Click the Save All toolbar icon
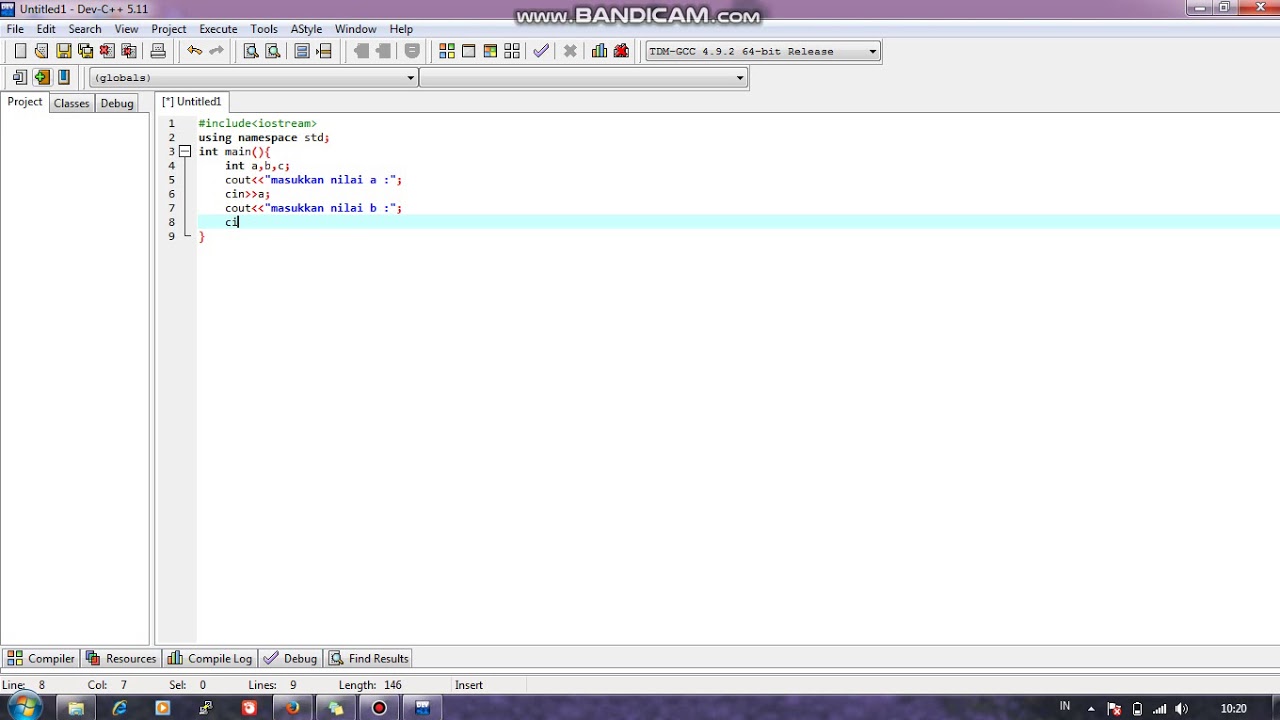1280x720 pixels. [x=86, y=51]
